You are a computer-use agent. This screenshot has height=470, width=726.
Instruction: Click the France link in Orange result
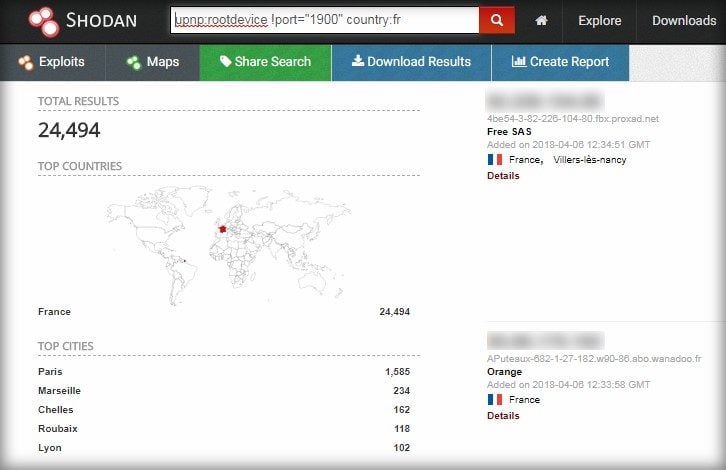[x=525, y=399]
